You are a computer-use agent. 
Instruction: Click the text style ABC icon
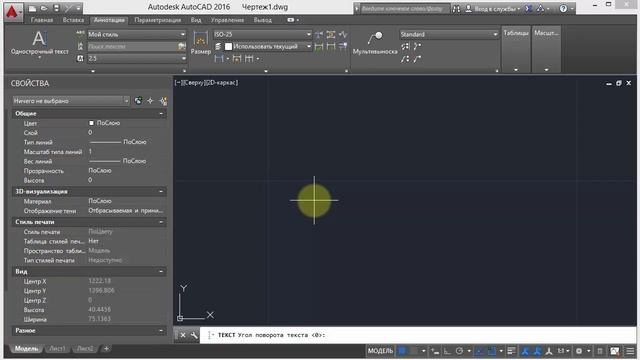click(80, 34)
